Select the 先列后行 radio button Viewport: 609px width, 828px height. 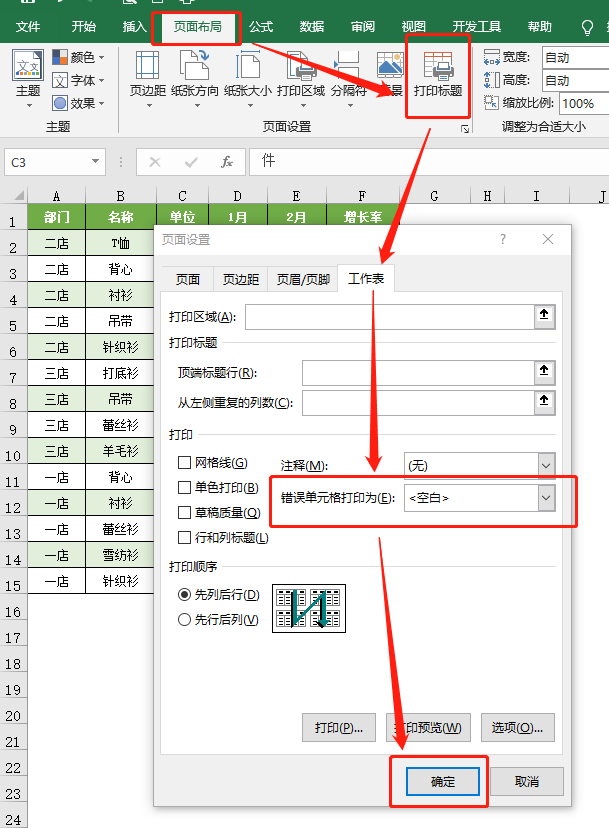[184, 595]
